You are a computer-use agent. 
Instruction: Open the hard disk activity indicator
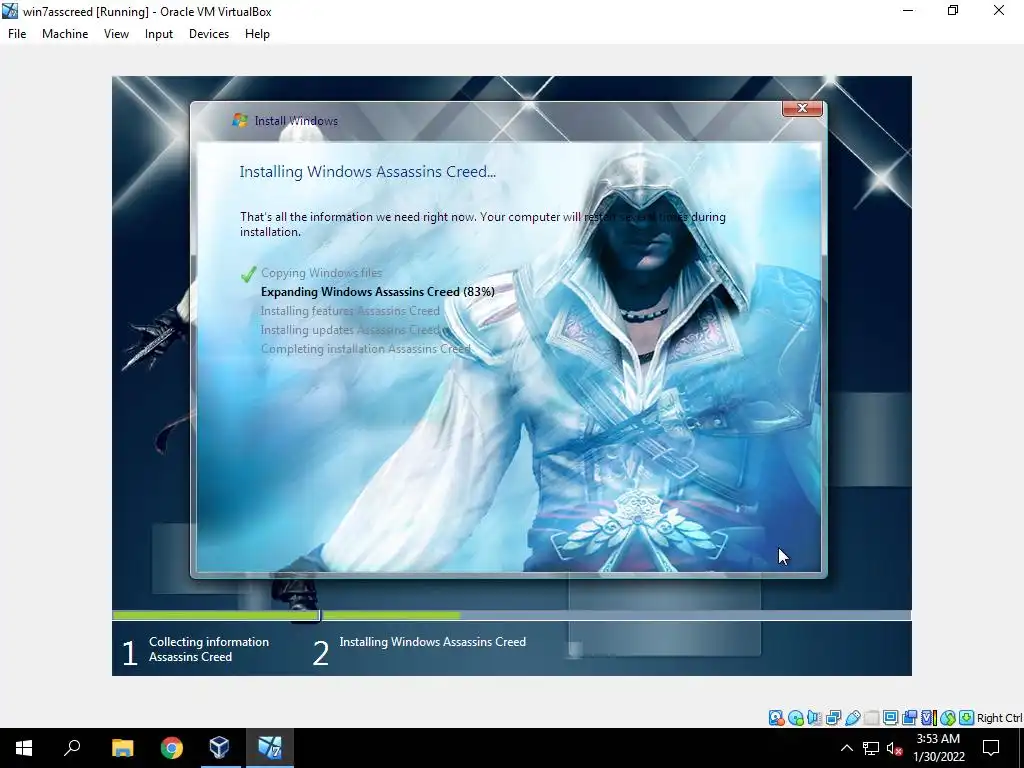coord(776,718)
